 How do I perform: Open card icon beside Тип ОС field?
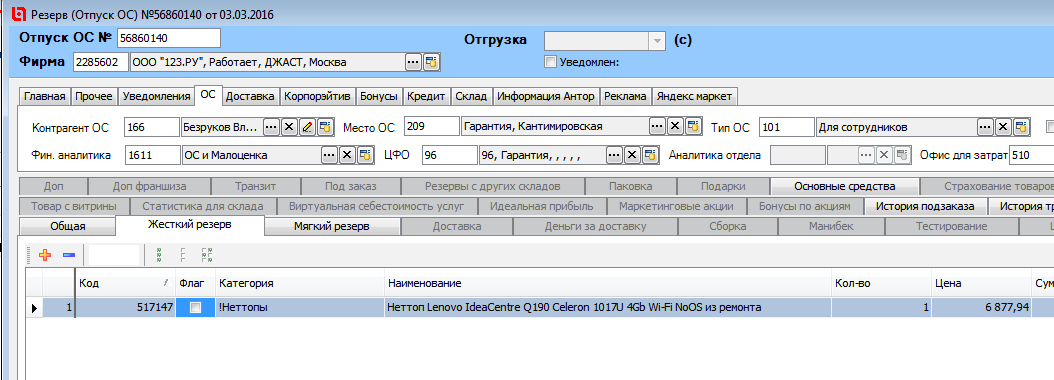pyautogui.click(x=1022, y=126)
